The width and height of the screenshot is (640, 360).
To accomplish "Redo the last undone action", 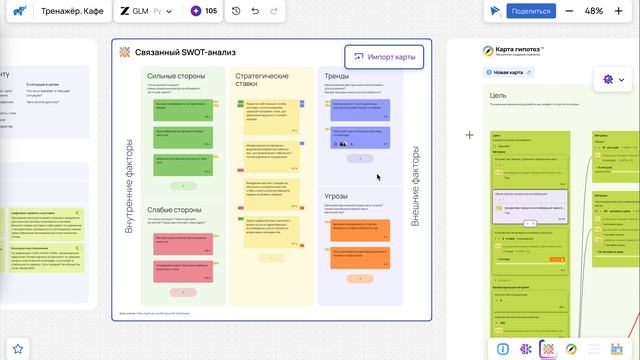I will pos(274,11).
